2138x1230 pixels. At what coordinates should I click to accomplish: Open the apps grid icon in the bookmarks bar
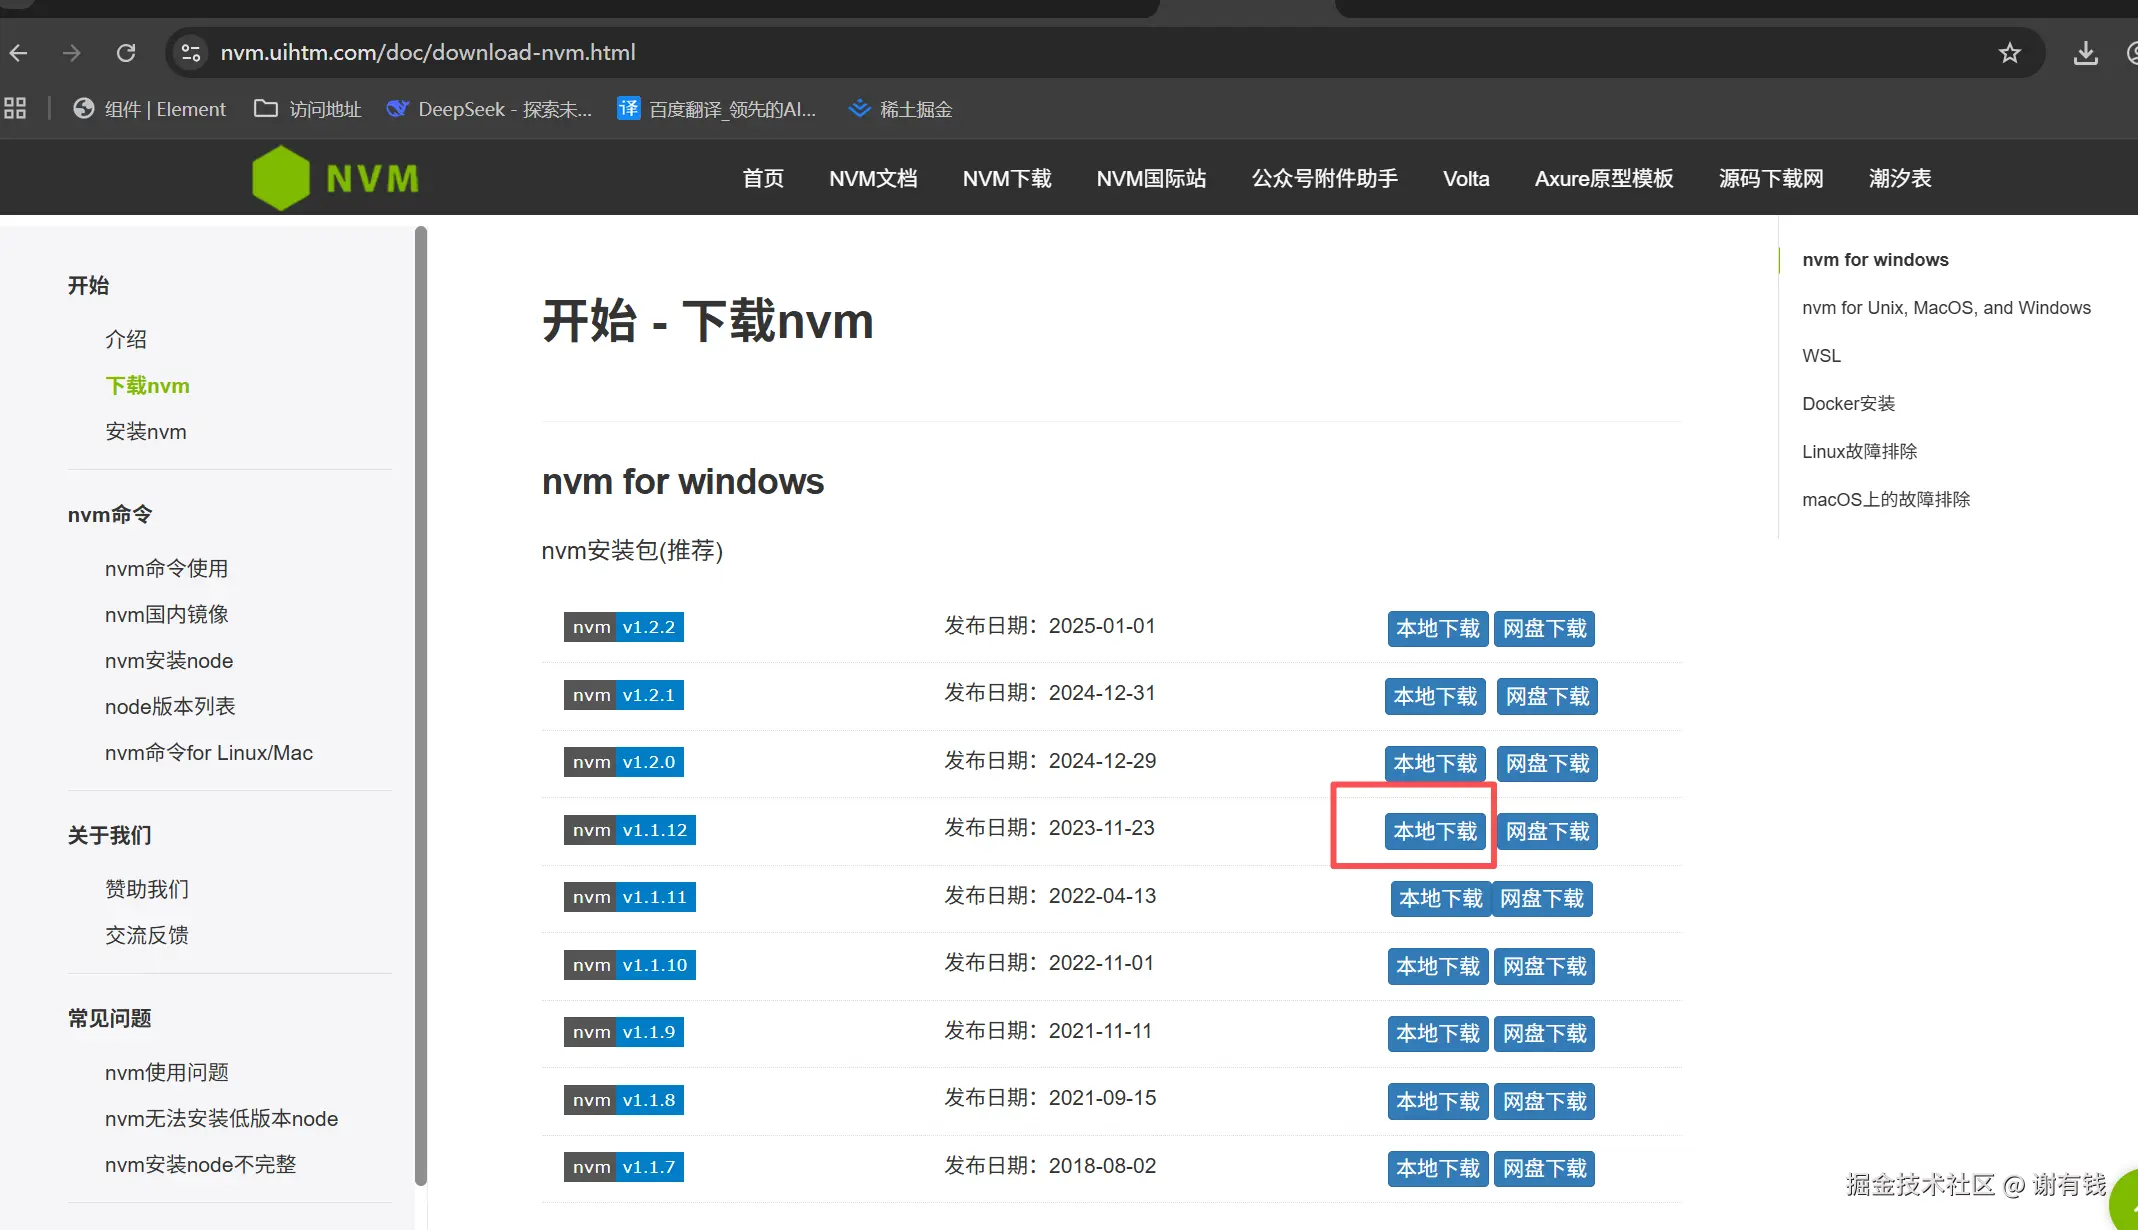coord(15,109)
